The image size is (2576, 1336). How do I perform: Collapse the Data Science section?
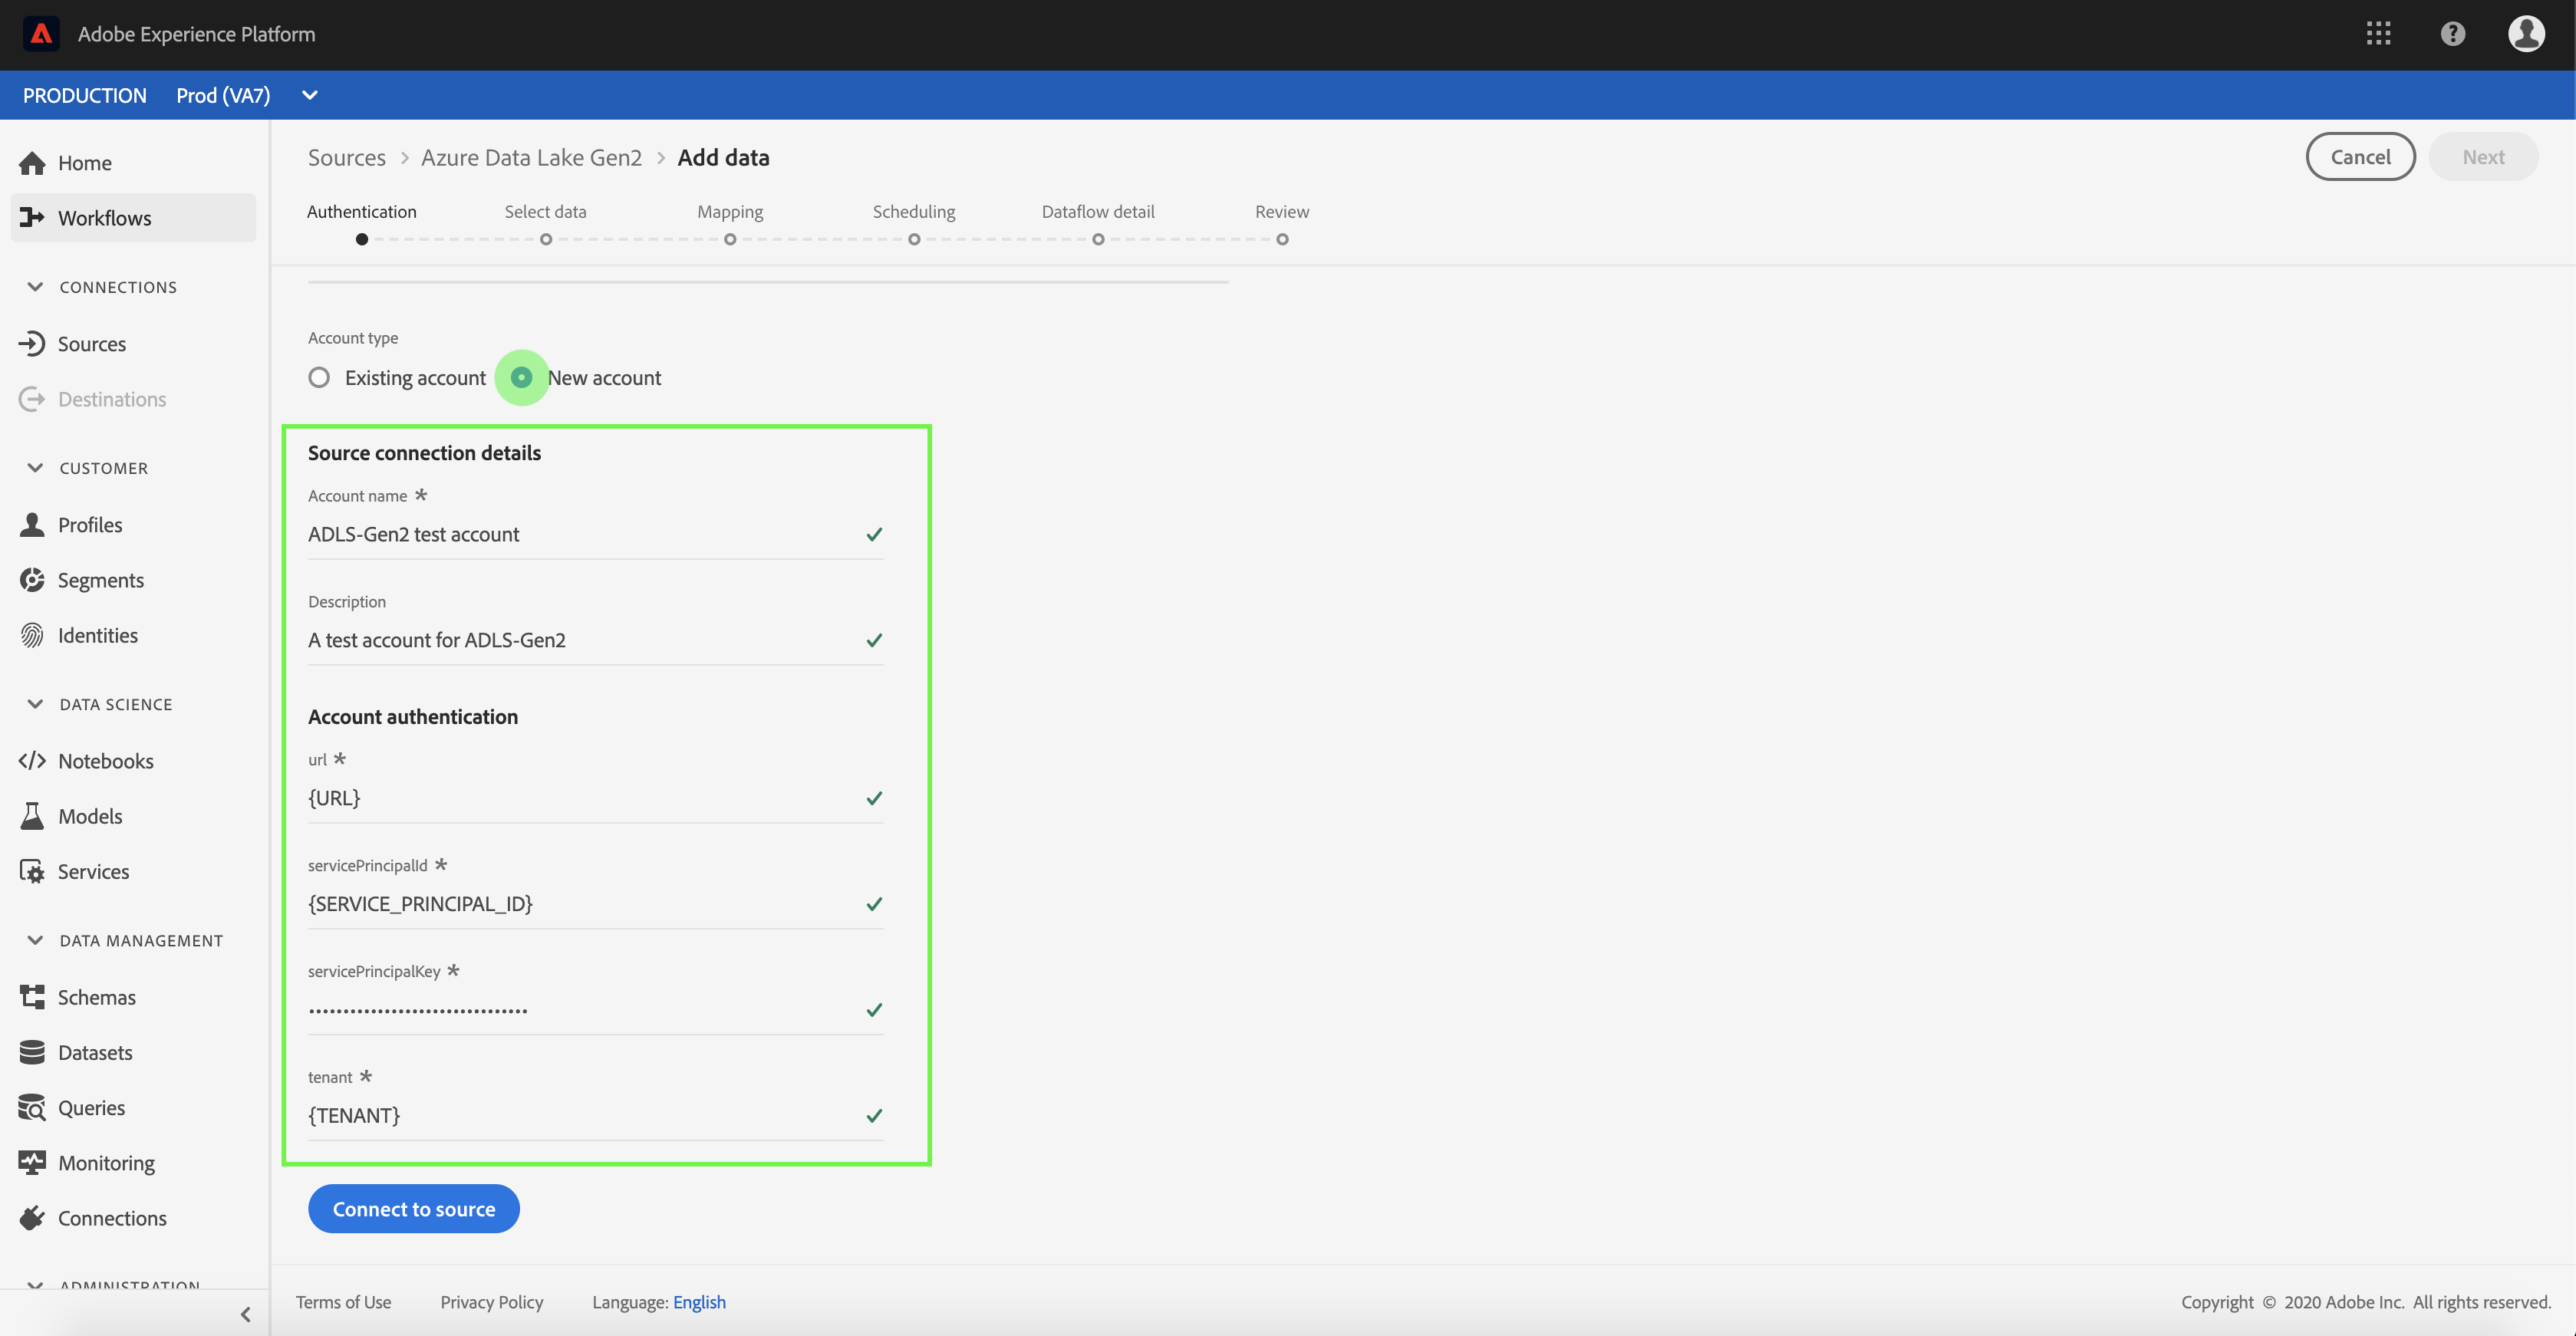[x=35, y=704]
